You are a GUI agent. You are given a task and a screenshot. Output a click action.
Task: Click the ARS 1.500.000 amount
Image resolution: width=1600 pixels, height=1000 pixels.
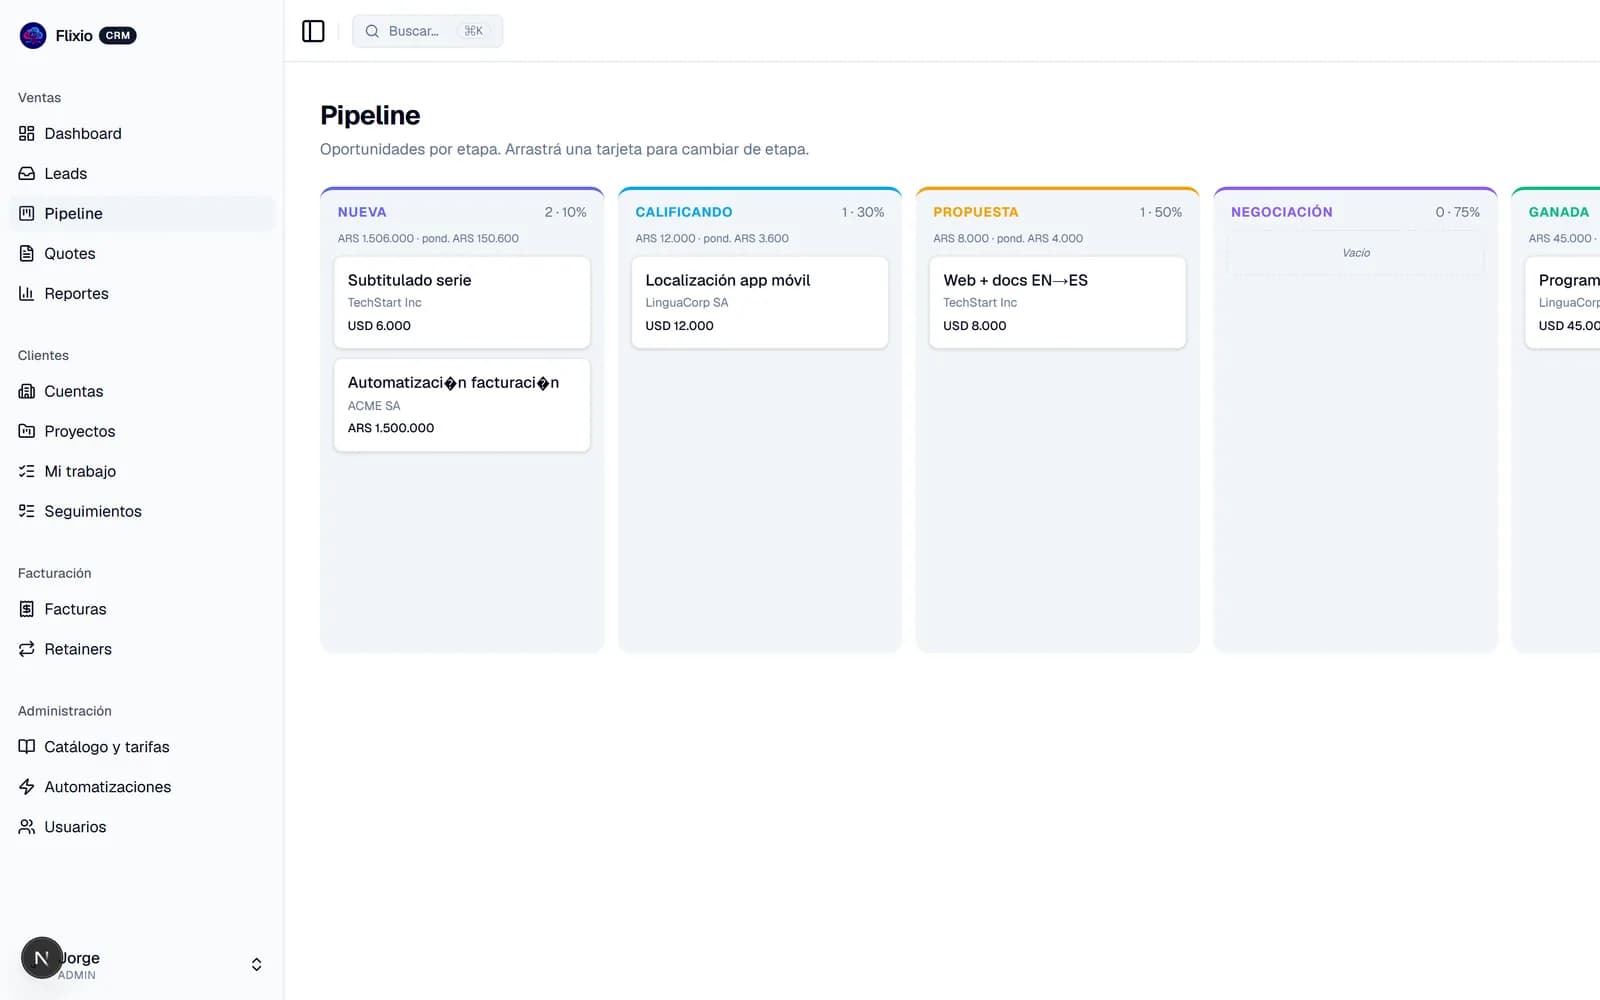coord(391,428)
